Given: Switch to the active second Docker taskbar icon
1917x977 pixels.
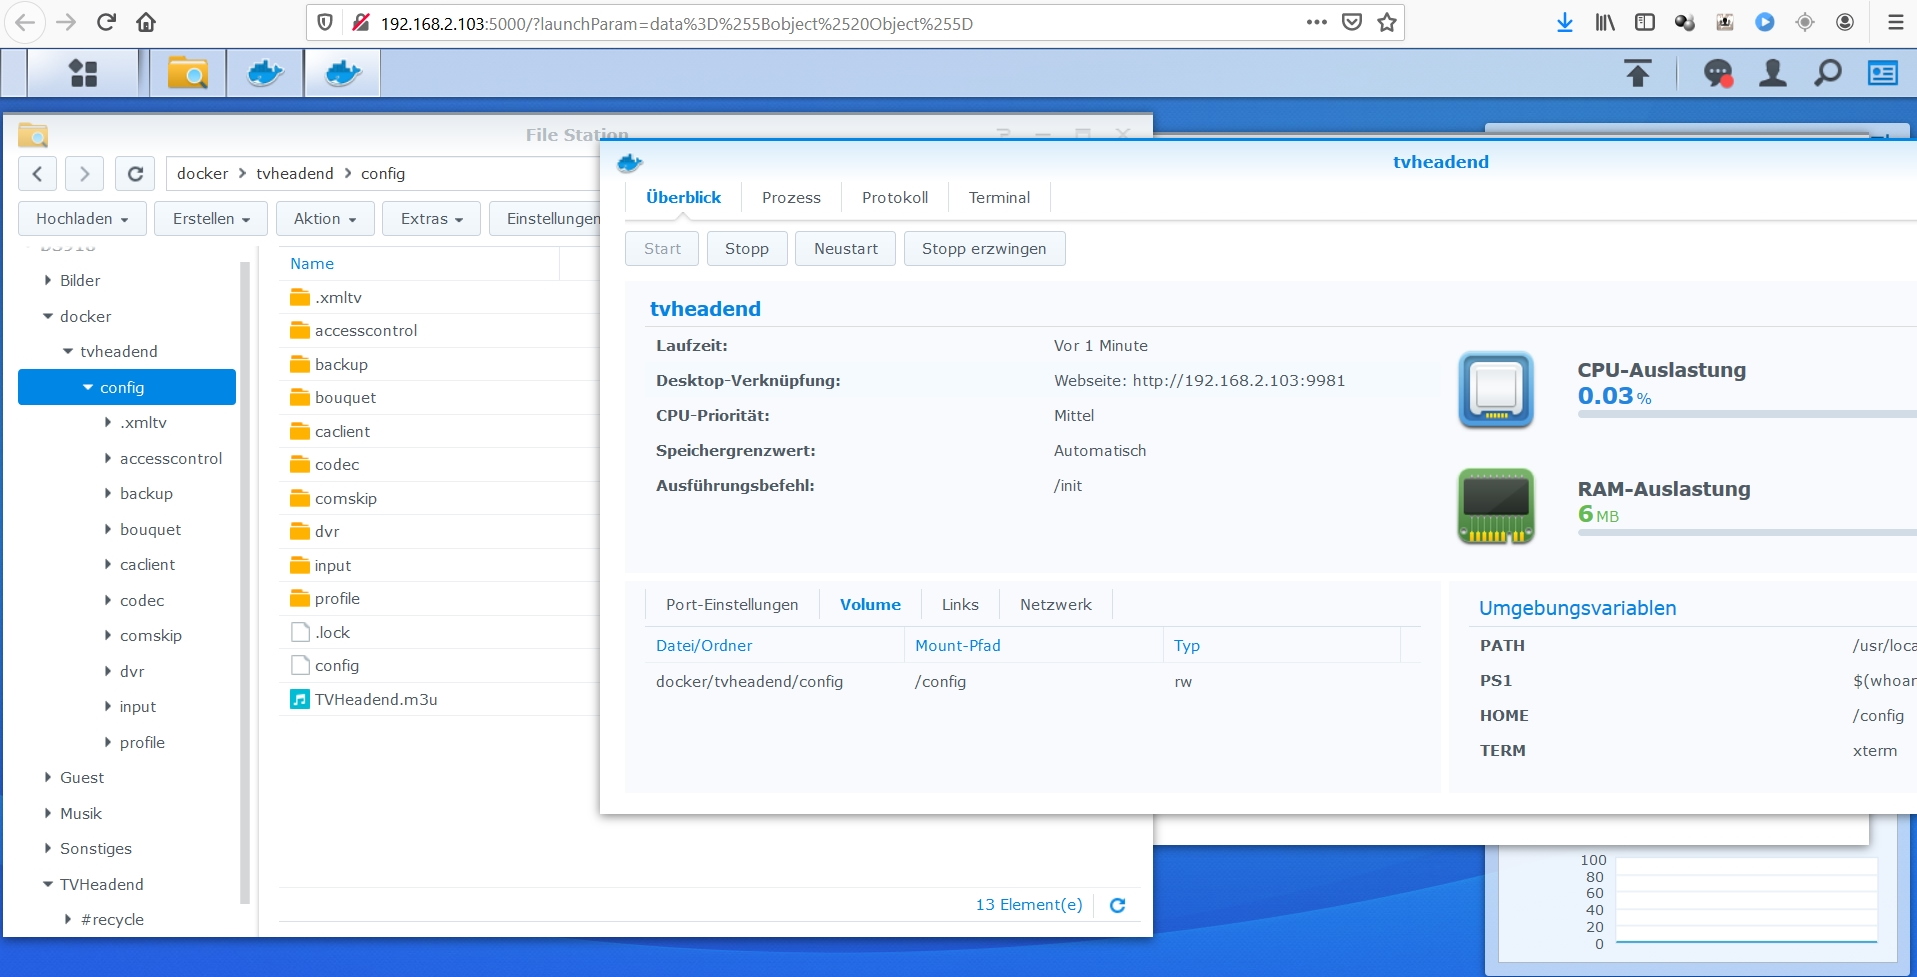Looking at the screenshot, I should [x=342, y=73].
